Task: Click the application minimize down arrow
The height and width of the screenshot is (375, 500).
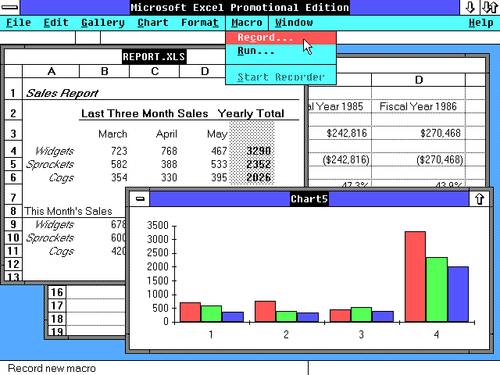Action: 470,7
